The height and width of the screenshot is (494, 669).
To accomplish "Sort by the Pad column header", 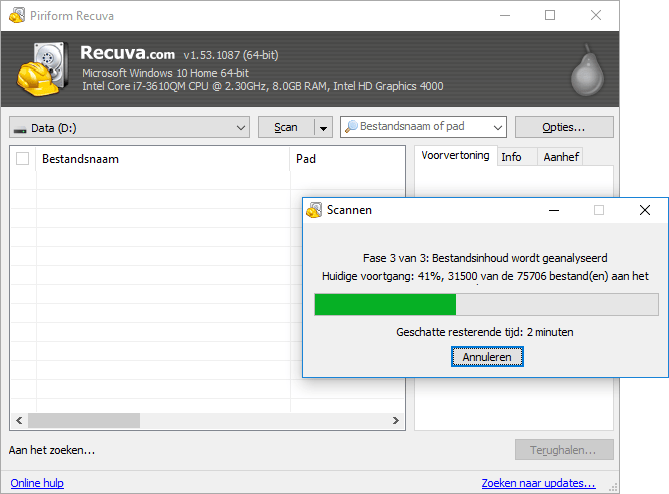I will [x=347, y=159].
